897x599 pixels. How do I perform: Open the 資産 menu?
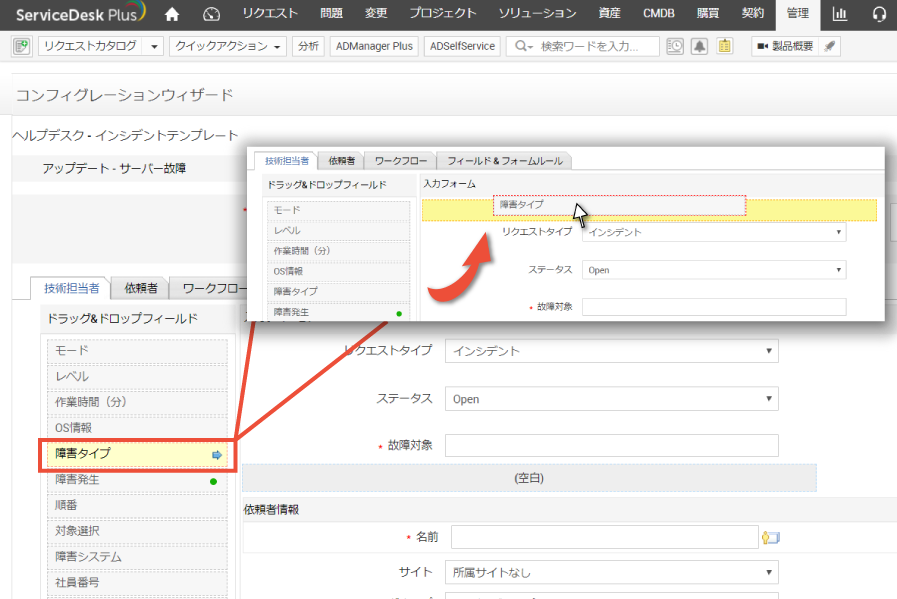tap(610, 14)
